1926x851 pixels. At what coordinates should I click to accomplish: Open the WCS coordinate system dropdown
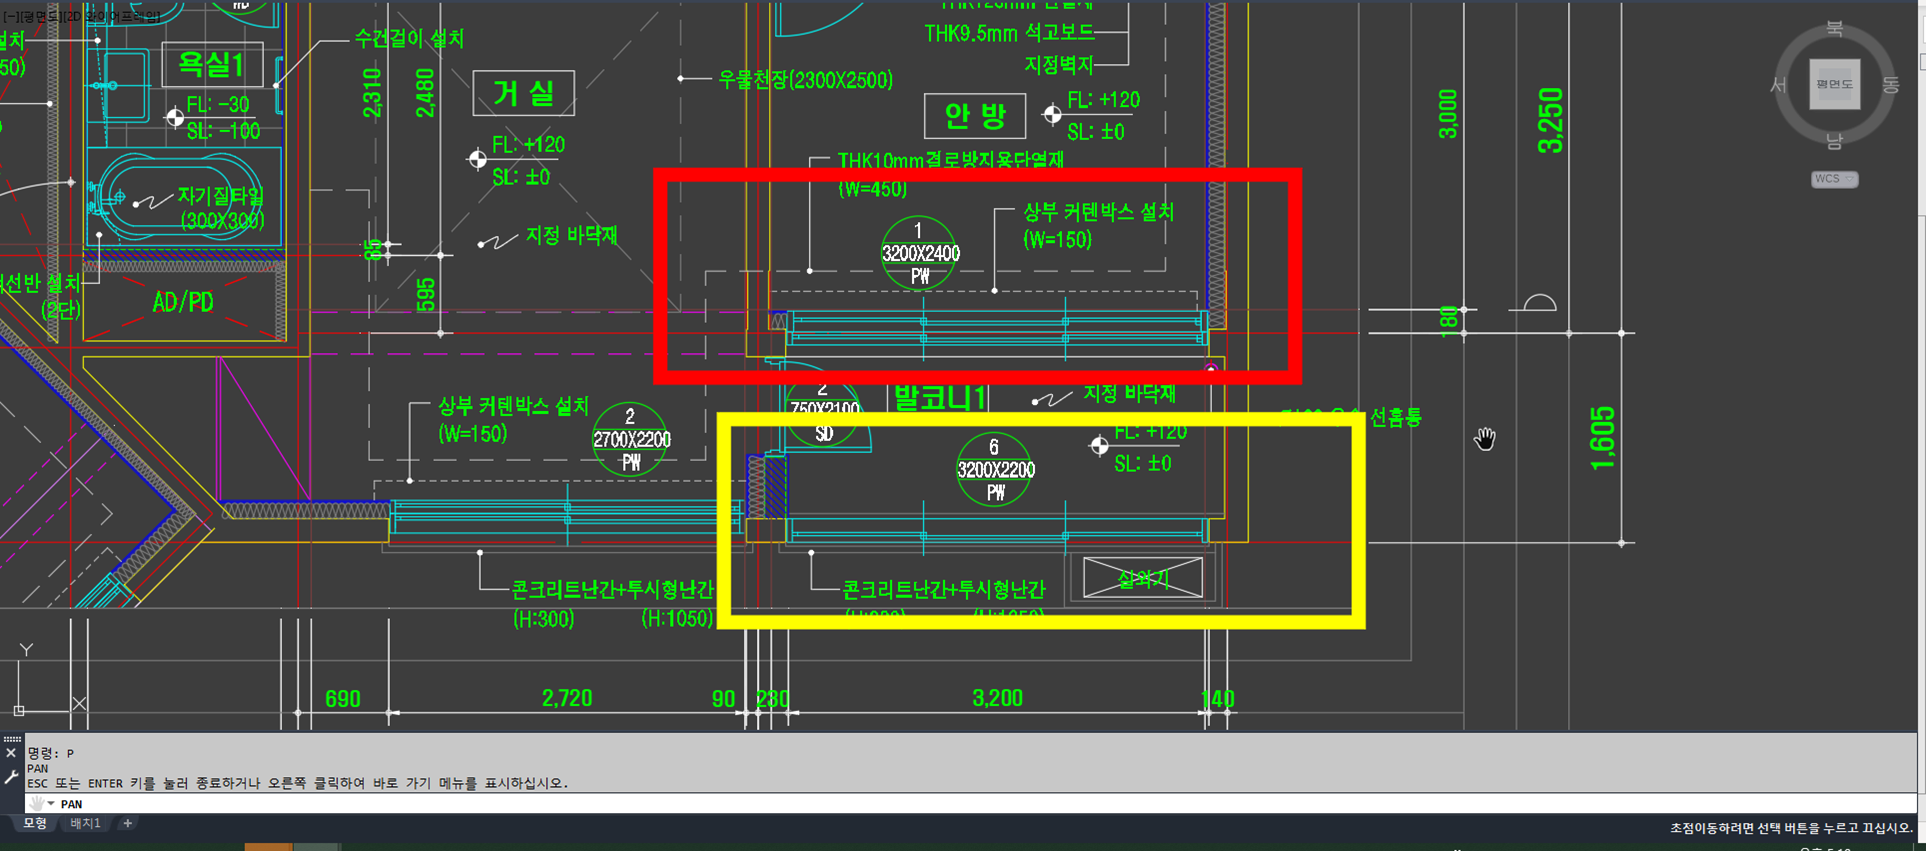pyautogui.click(x=1834, y=179)
